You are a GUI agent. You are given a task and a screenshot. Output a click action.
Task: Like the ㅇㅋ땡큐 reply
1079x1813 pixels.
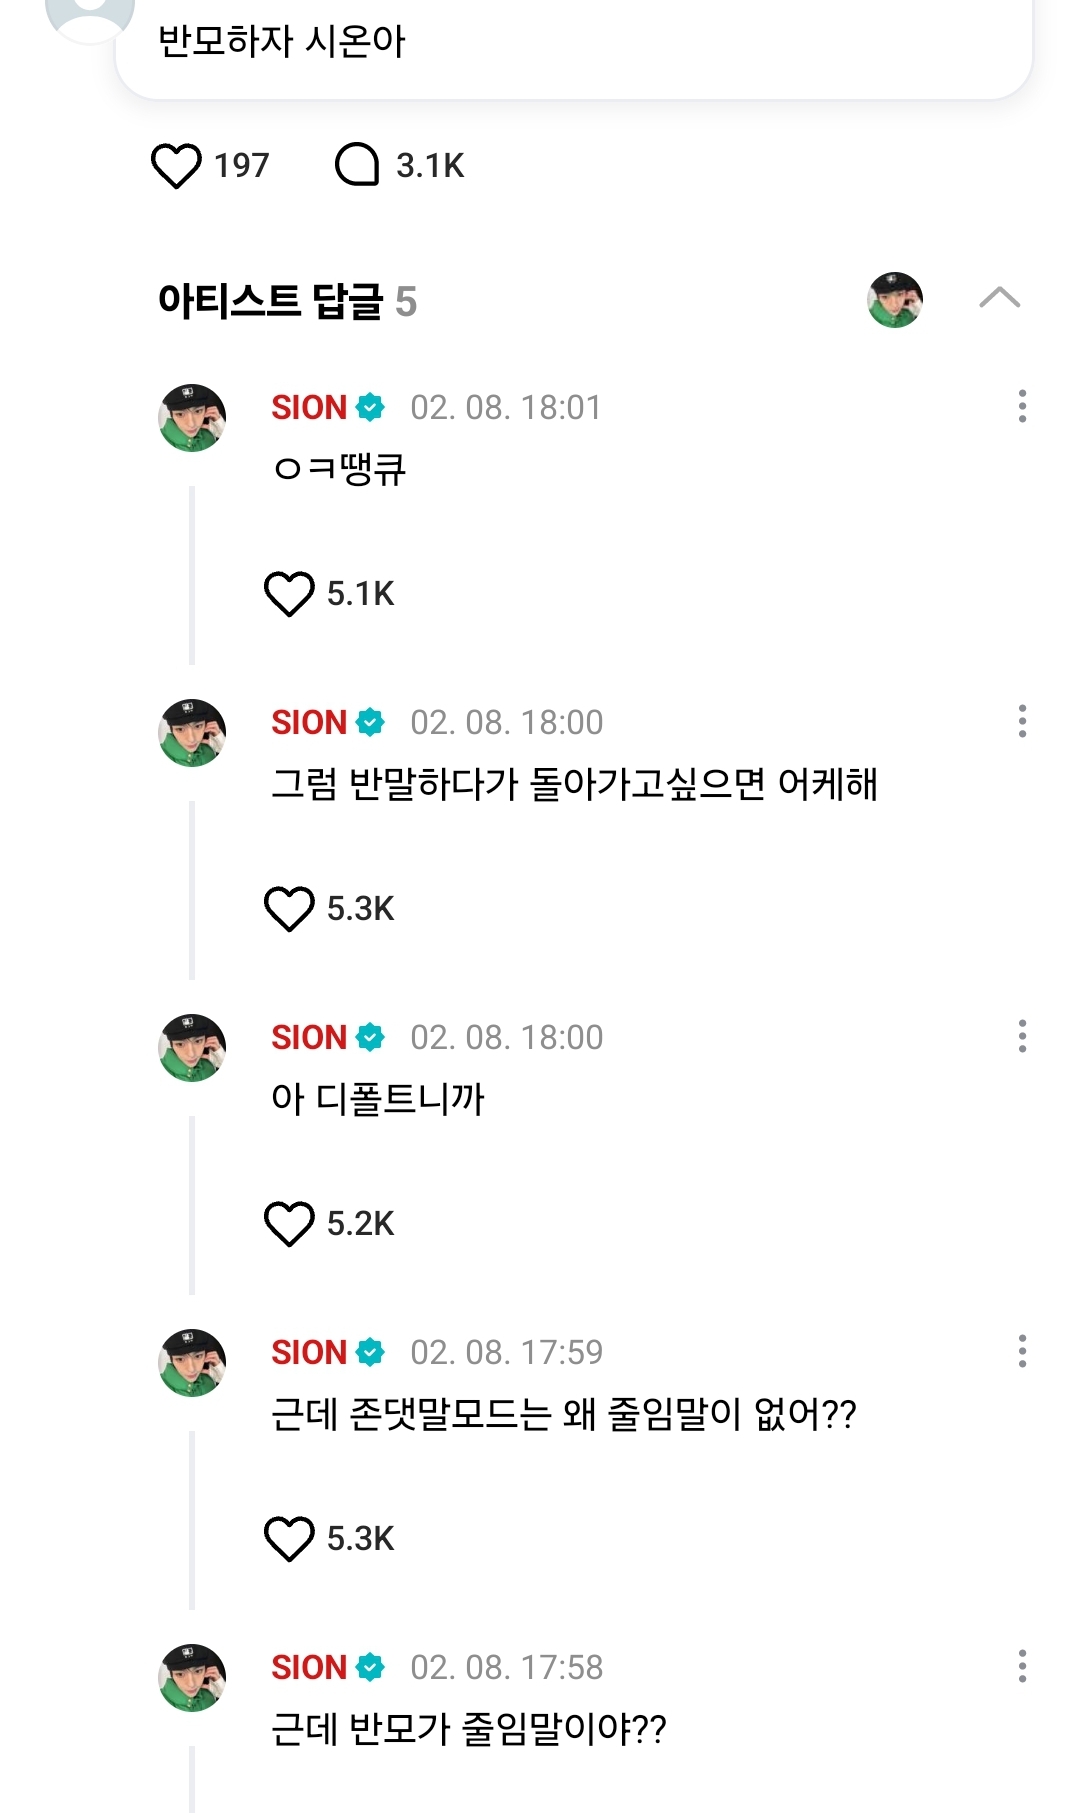(289, 594)
